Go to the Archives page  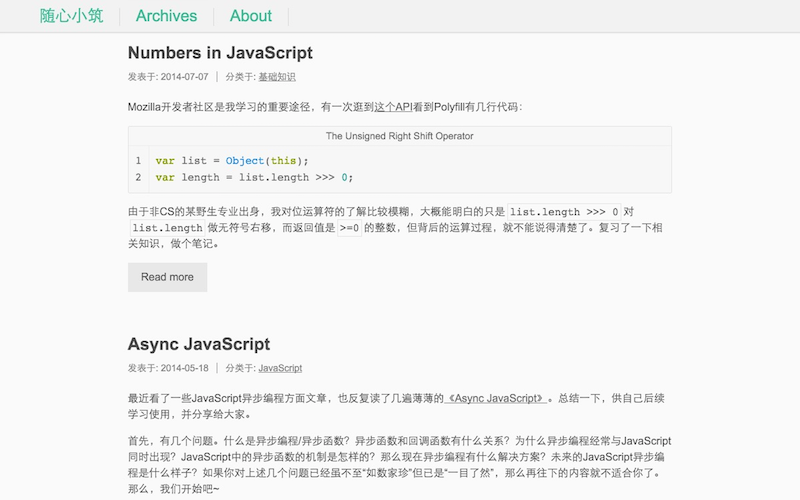(x=166, y=16)
